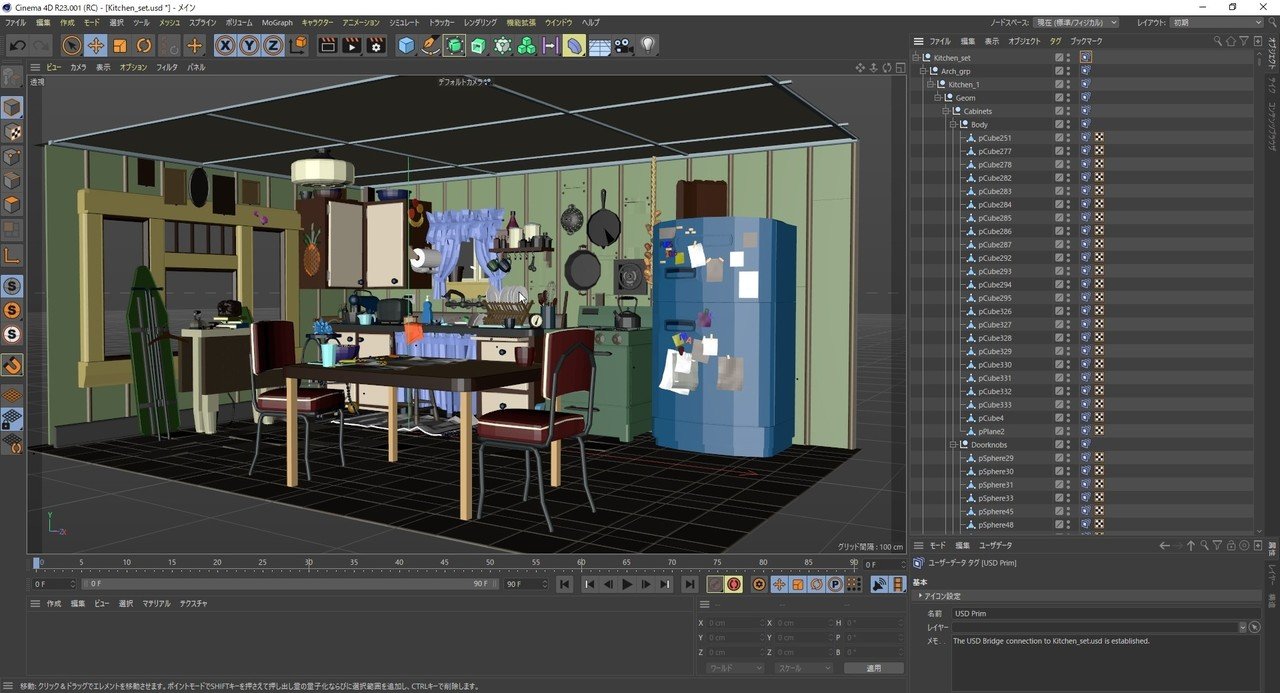Toggle the Z axis lock
The height and width of the screenshot is (693, 1280).
[273, 45]
